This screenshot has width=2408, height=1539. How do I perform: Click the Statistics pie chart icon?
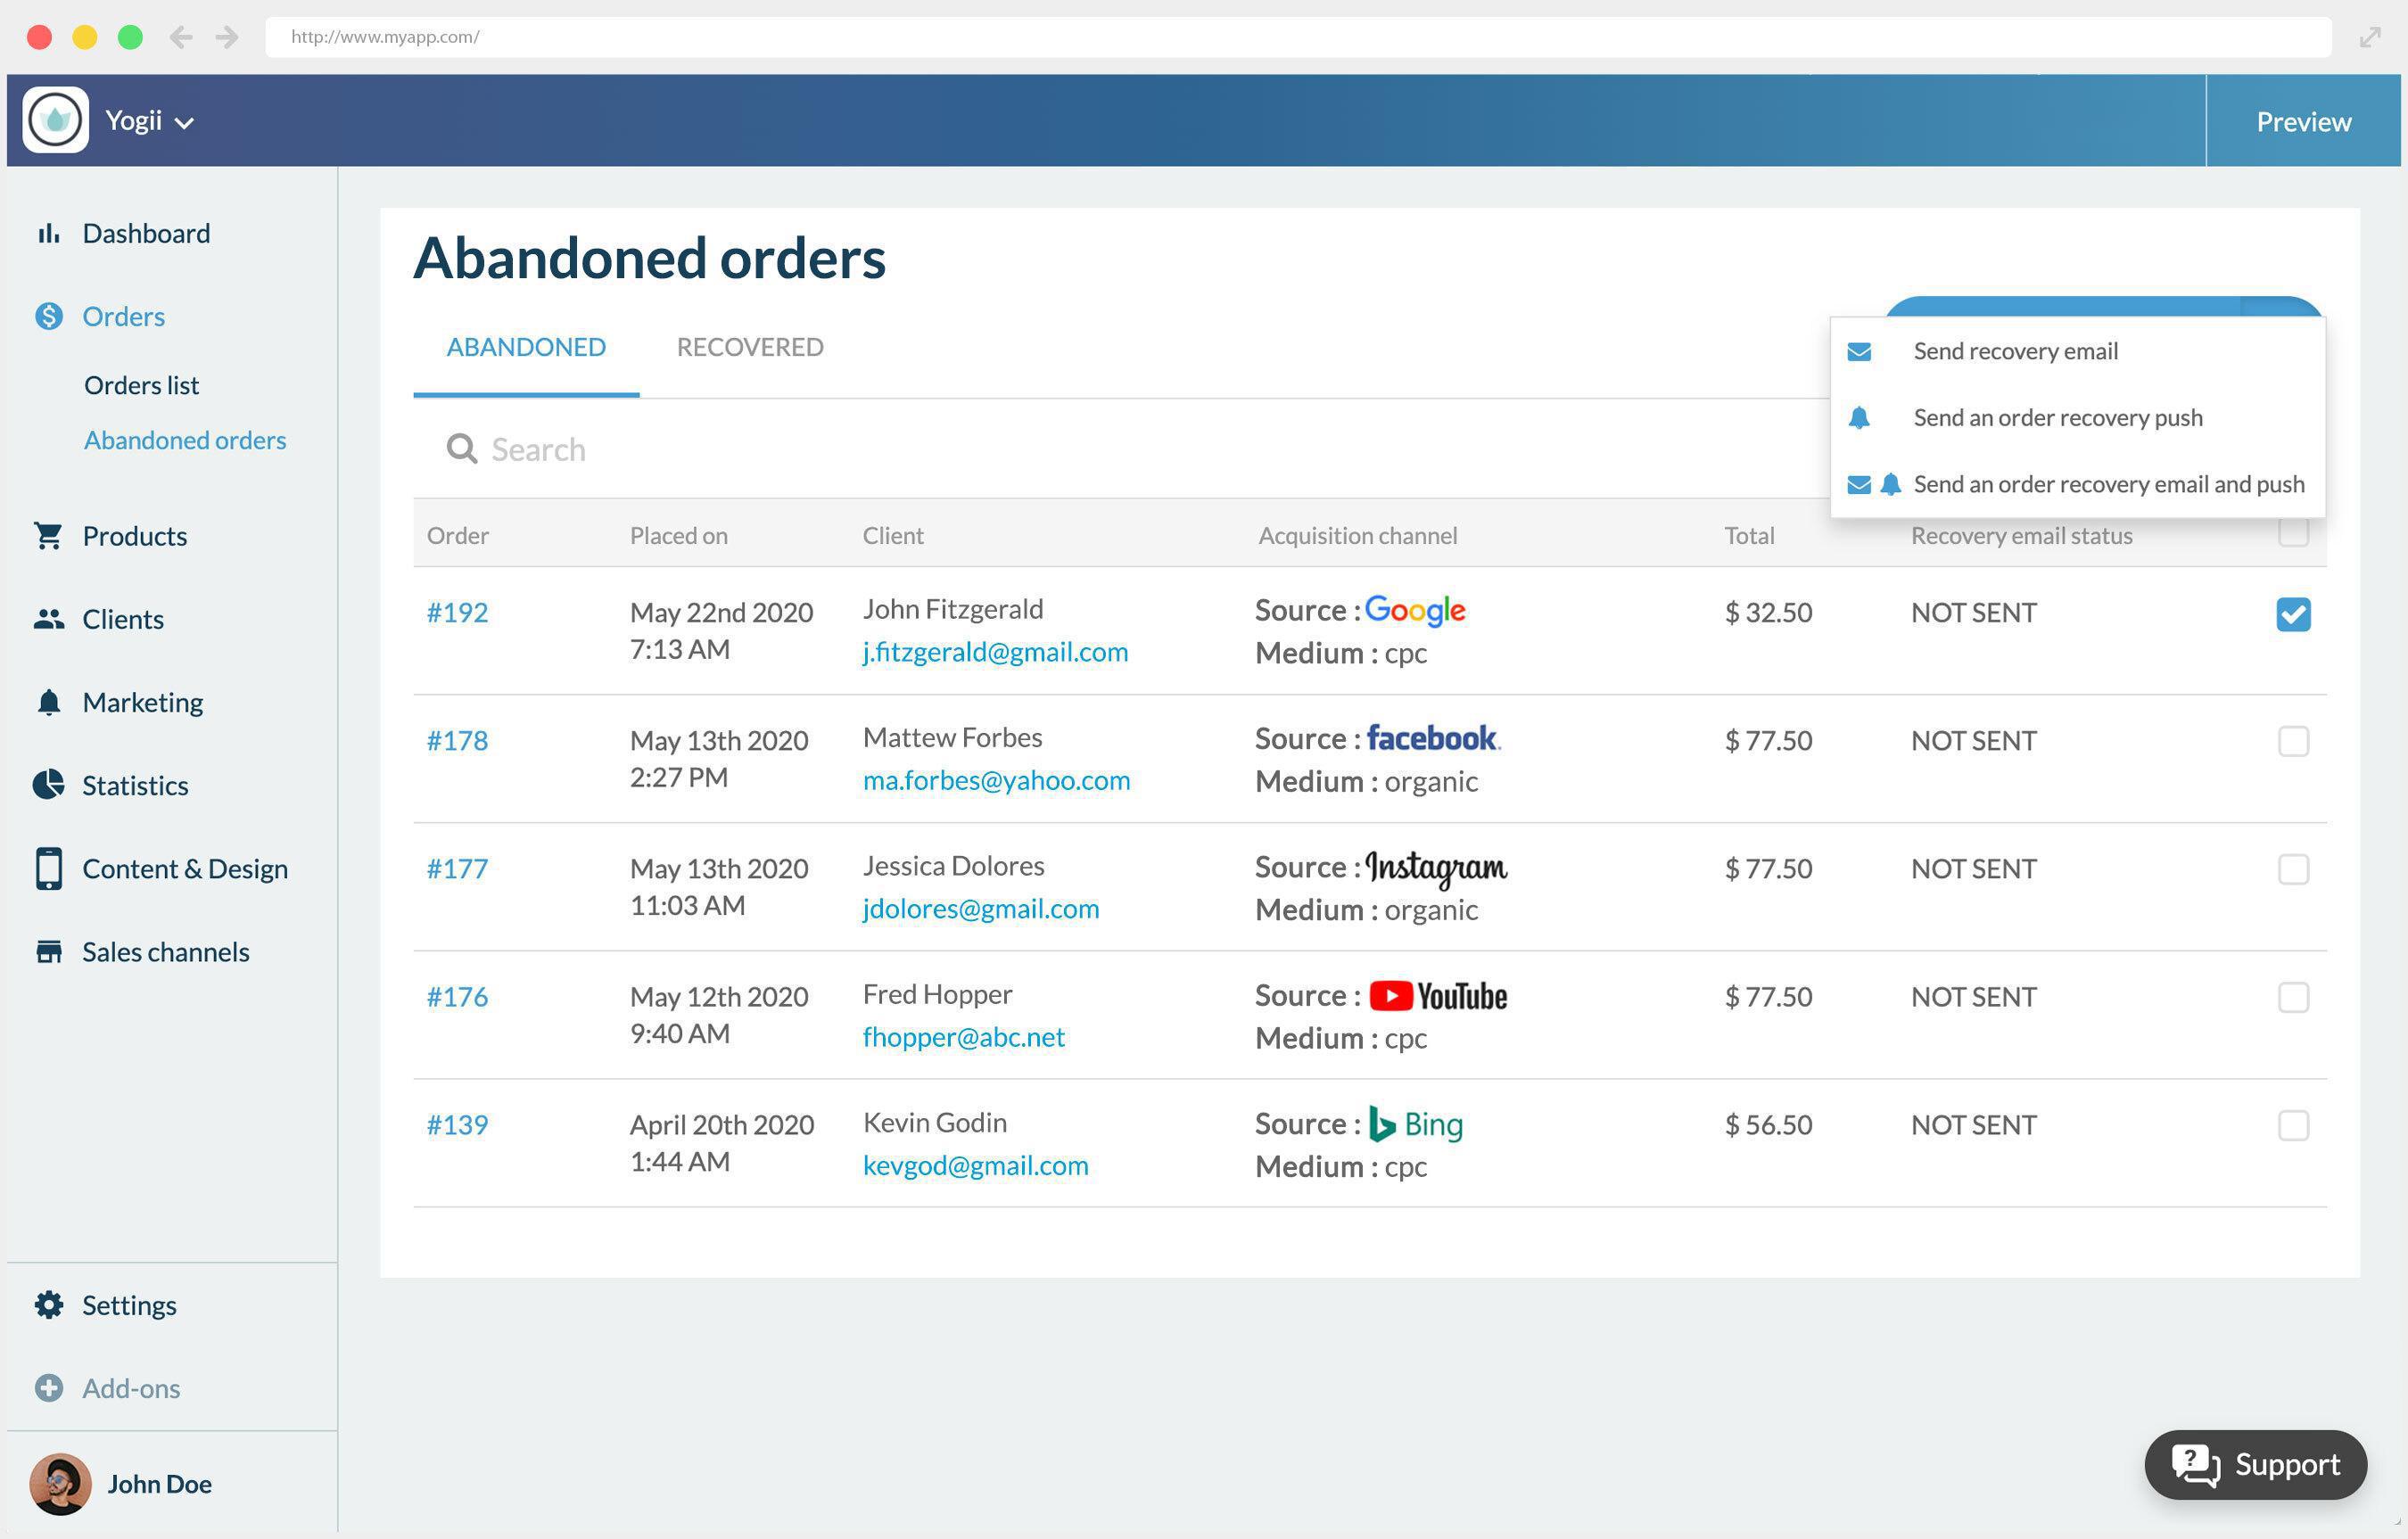click(x=48, y=785)
